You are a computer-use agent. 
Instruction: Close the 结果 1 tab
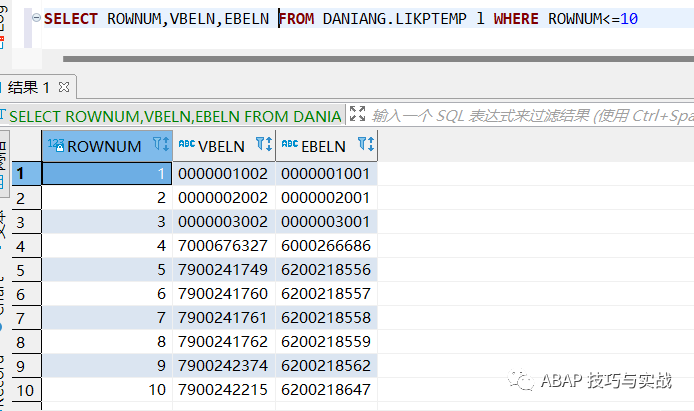[64, 87]
